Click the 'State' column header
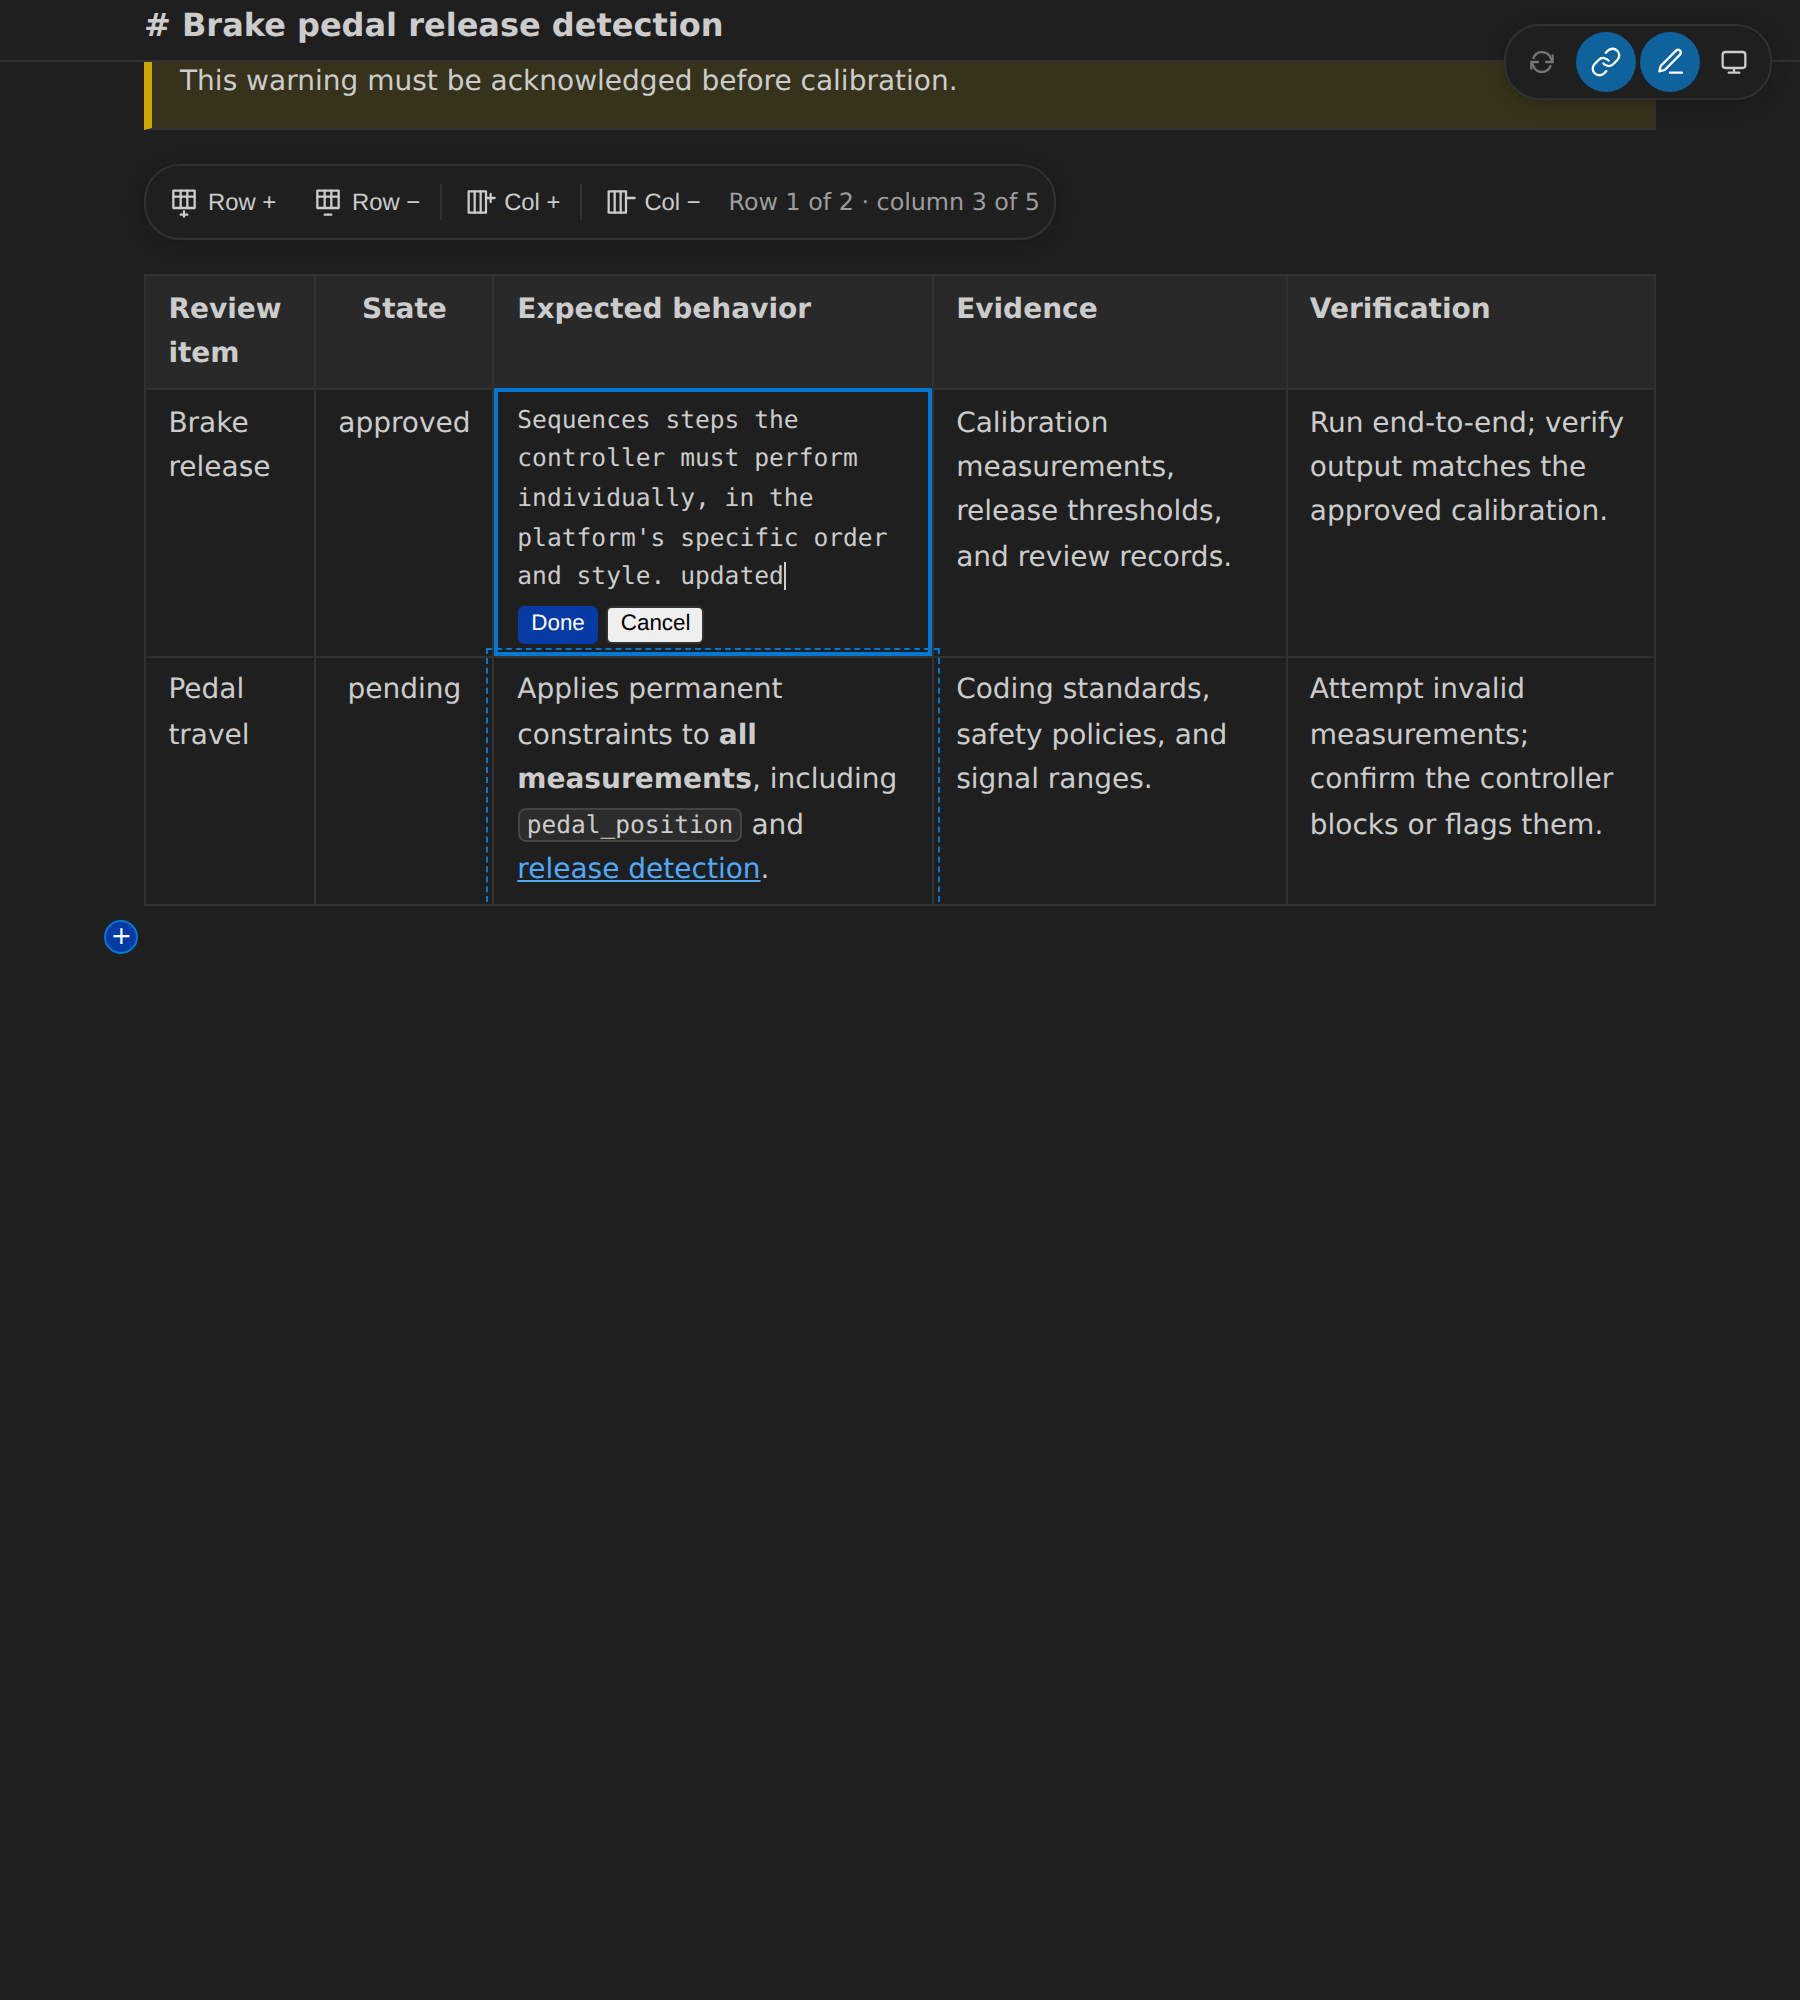 (404, 332)
